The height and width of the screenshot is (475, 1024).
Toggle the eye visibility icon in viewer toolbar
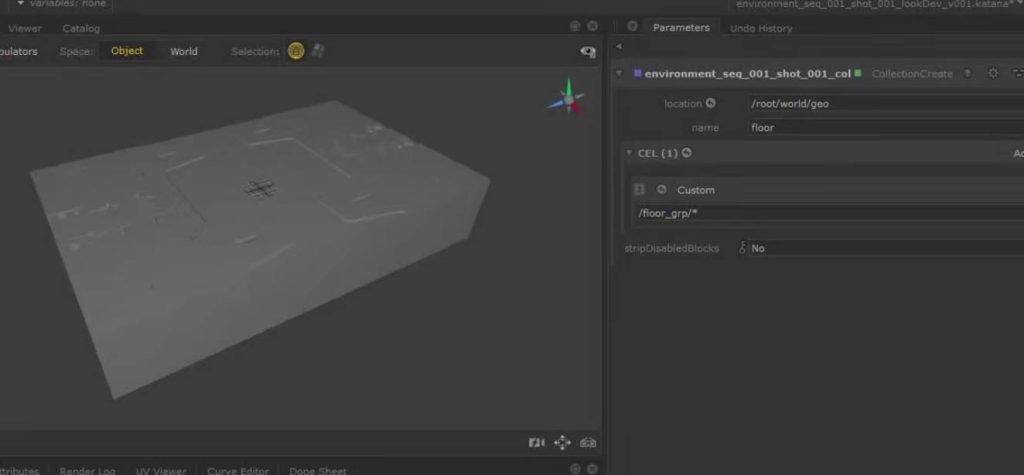[x=588, y=52]
